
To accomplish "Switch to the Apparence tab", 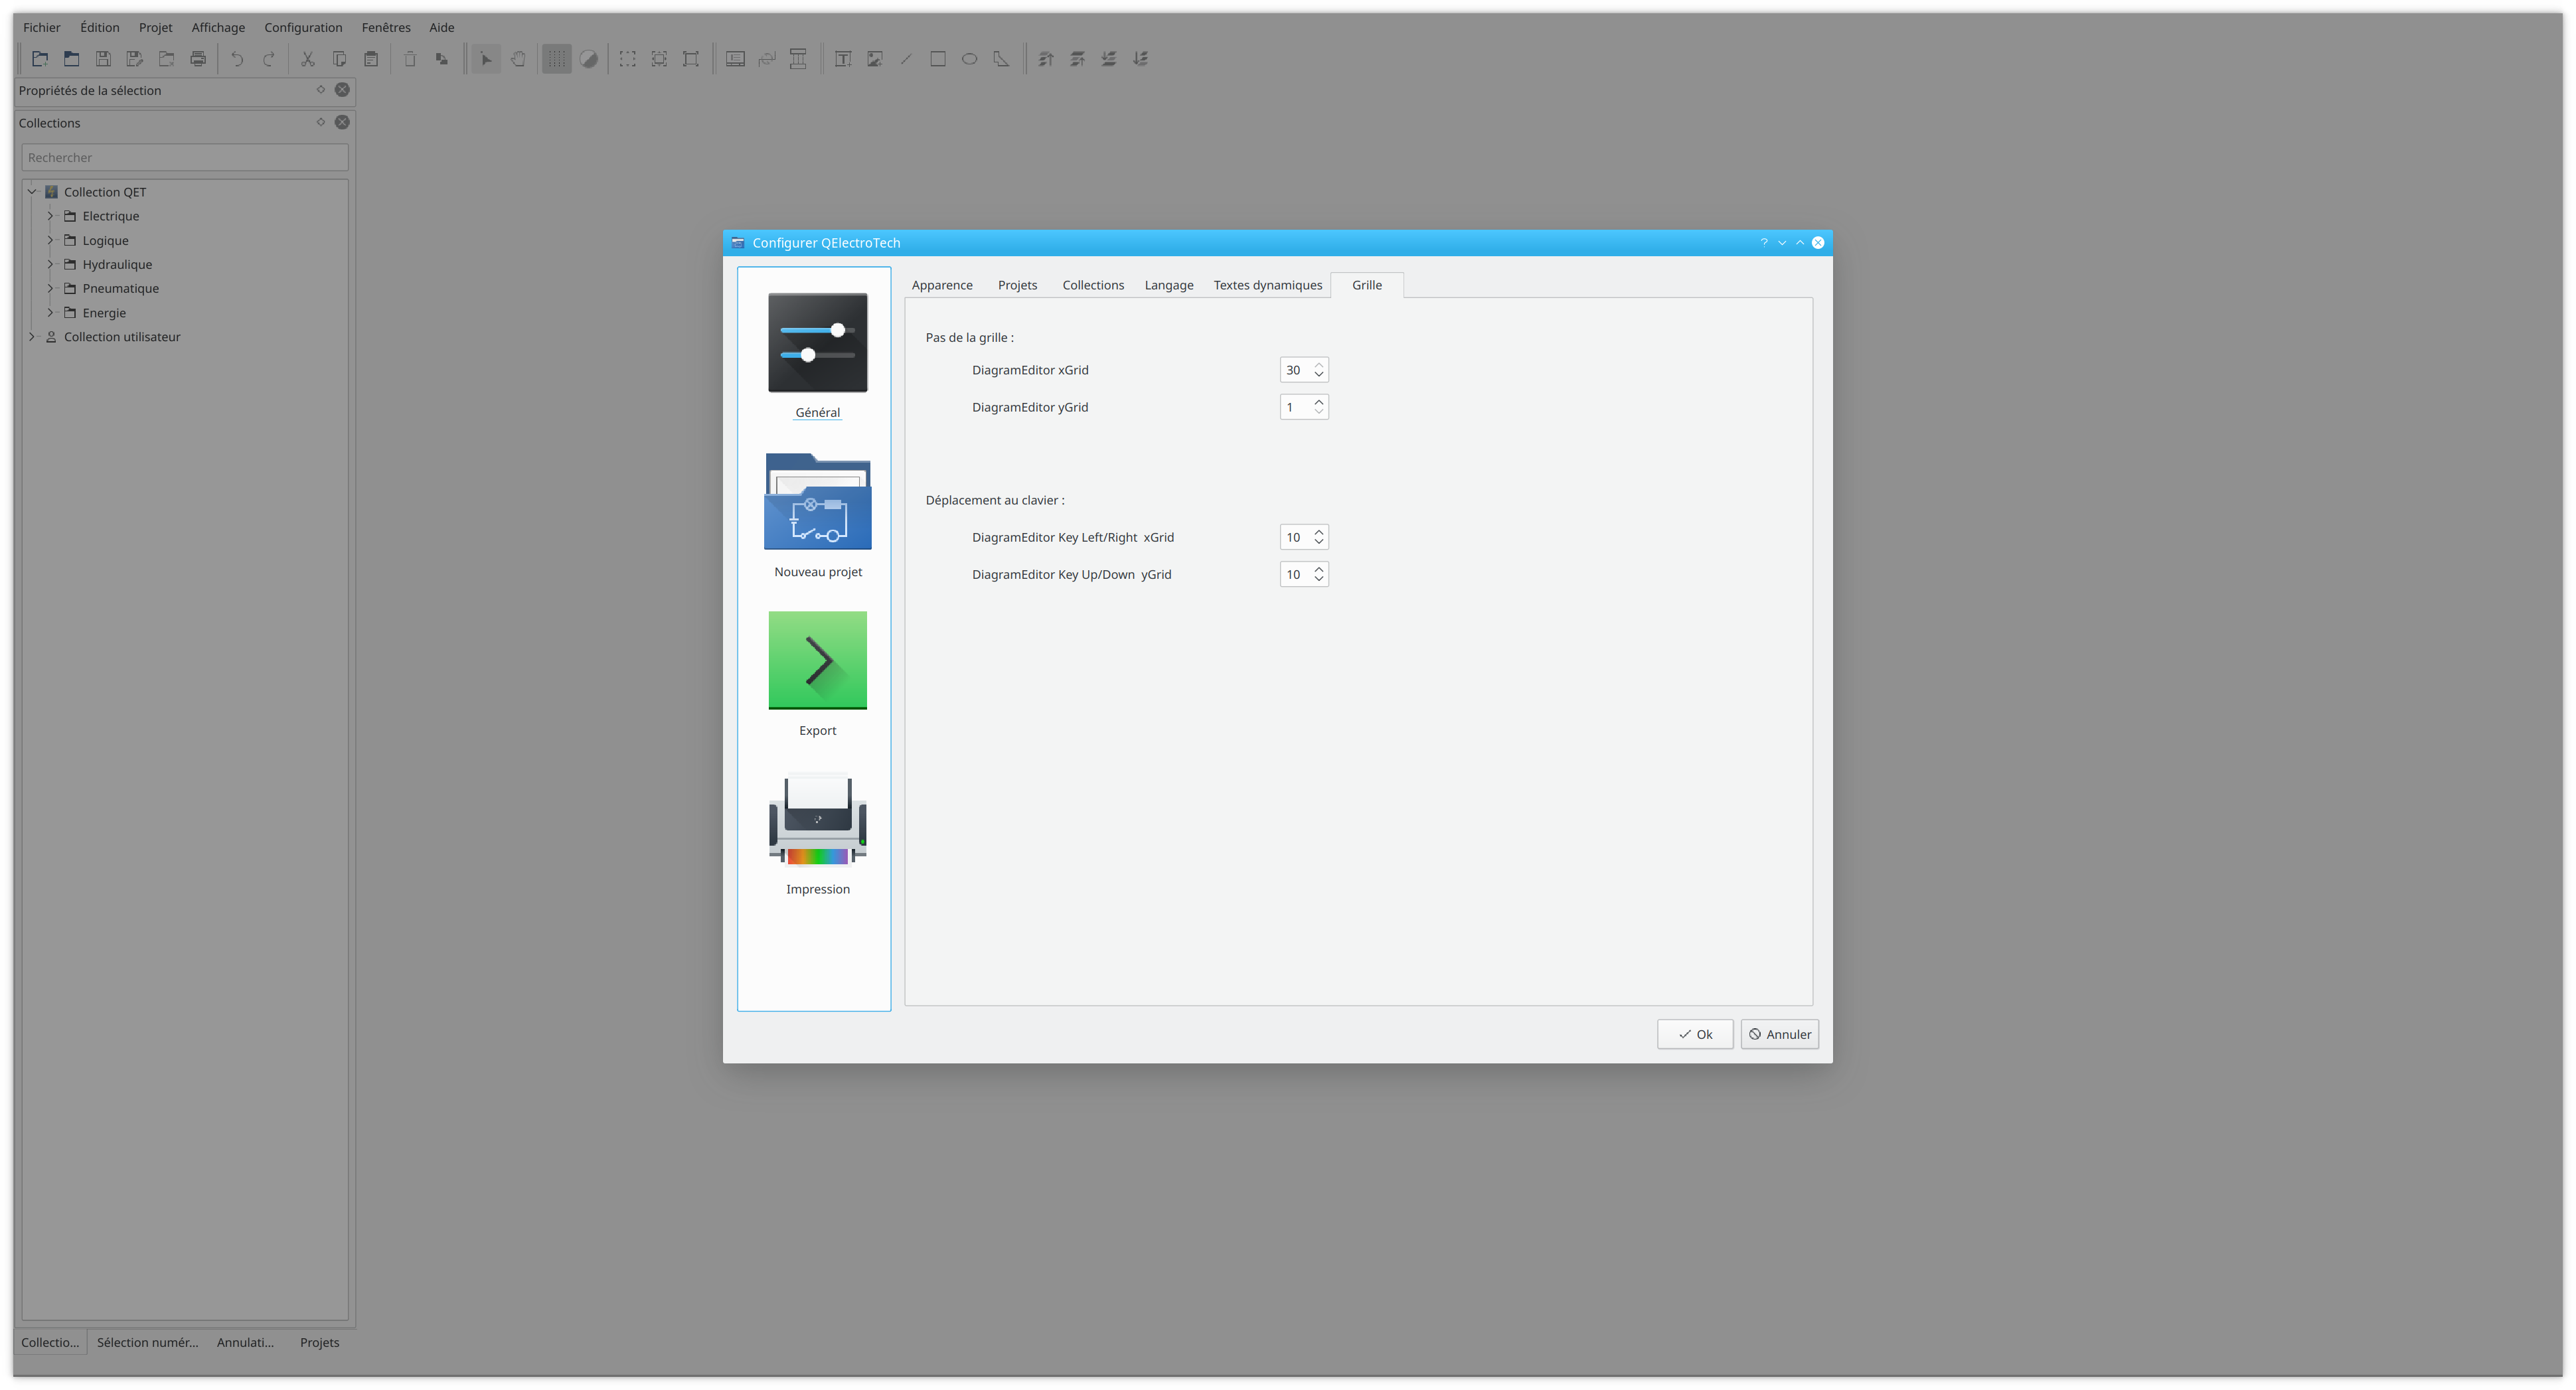I will point(942,285).
